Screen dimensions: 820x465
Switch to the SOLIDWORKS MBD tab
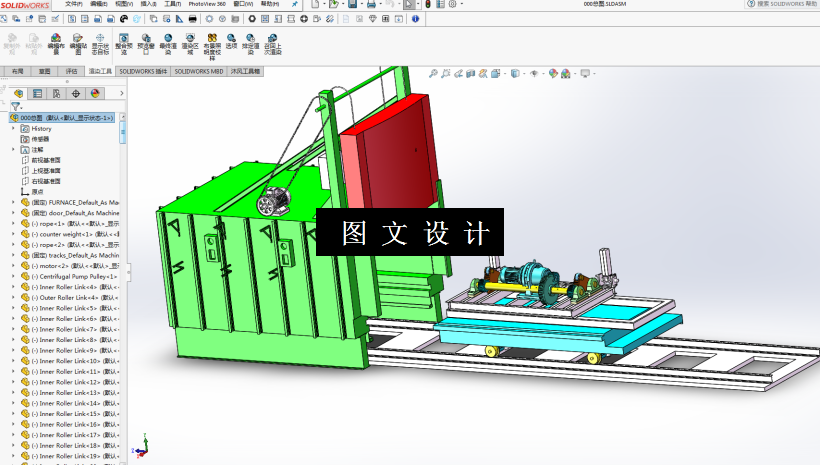click(x=199, y=71)
